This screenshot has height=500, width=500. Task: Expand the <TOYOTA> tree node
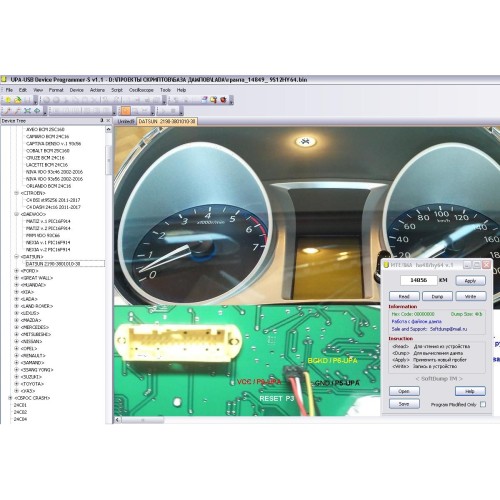coord(16,384)
